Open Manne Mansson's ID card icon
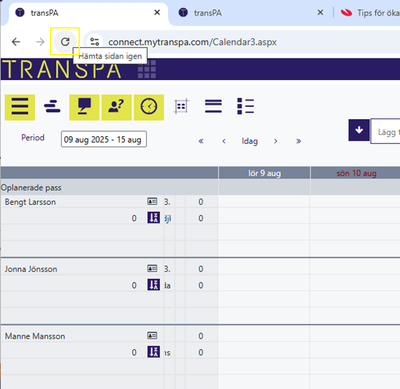Screen dimensions: 400x389 pos(152,336)
